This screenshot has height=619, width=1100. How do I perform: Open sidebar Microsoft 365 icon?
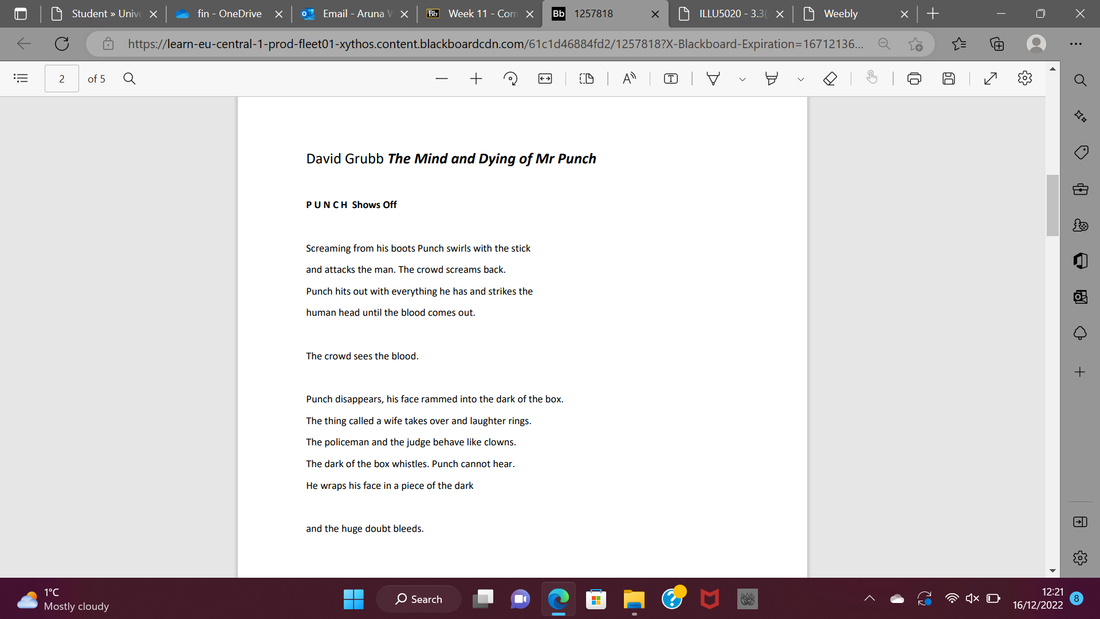coord(1080,261)
